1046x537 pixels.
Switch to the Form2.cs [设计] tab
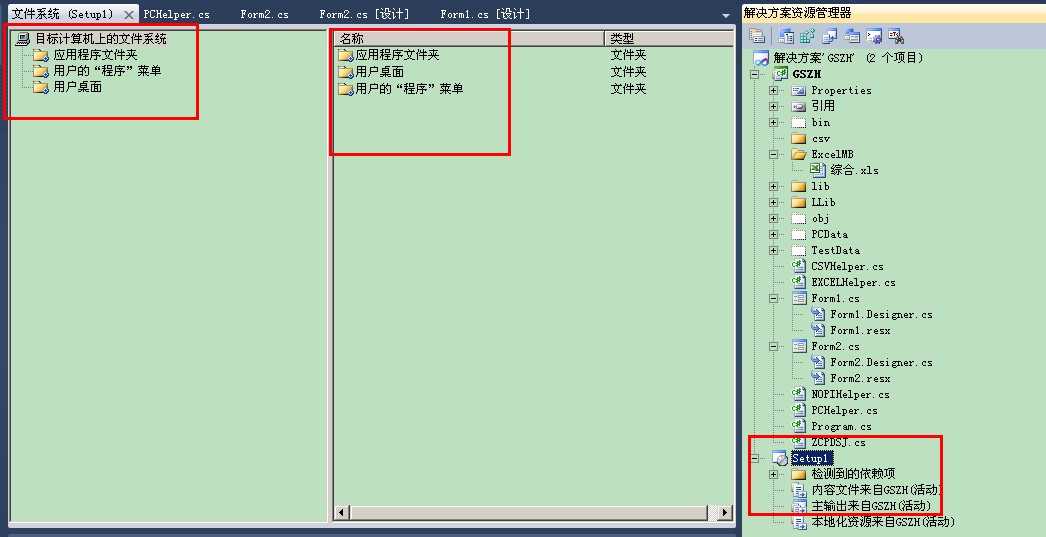click(364, 14)
